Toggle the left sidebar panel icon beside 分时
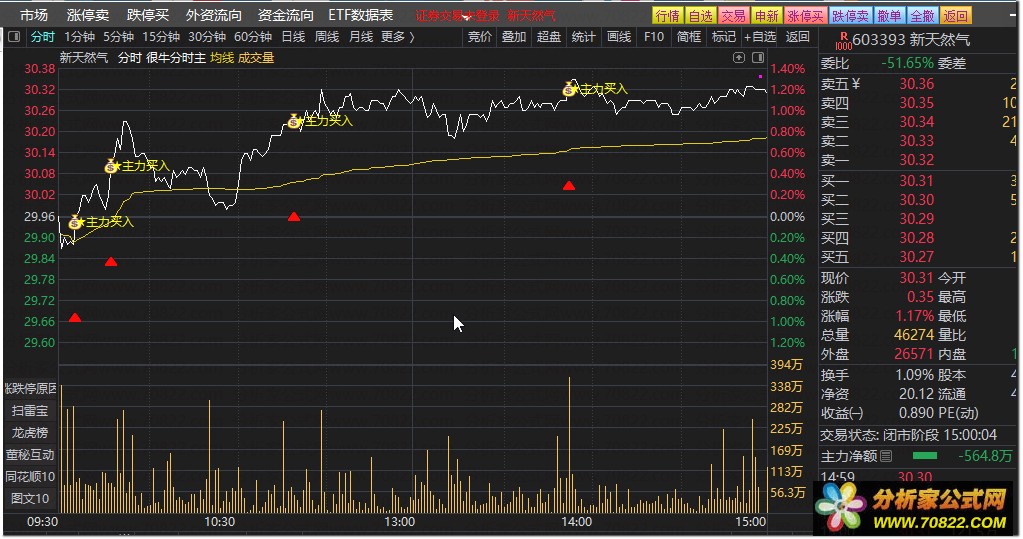This screenshot has width=1023, height=539. [x=14, y=37]
